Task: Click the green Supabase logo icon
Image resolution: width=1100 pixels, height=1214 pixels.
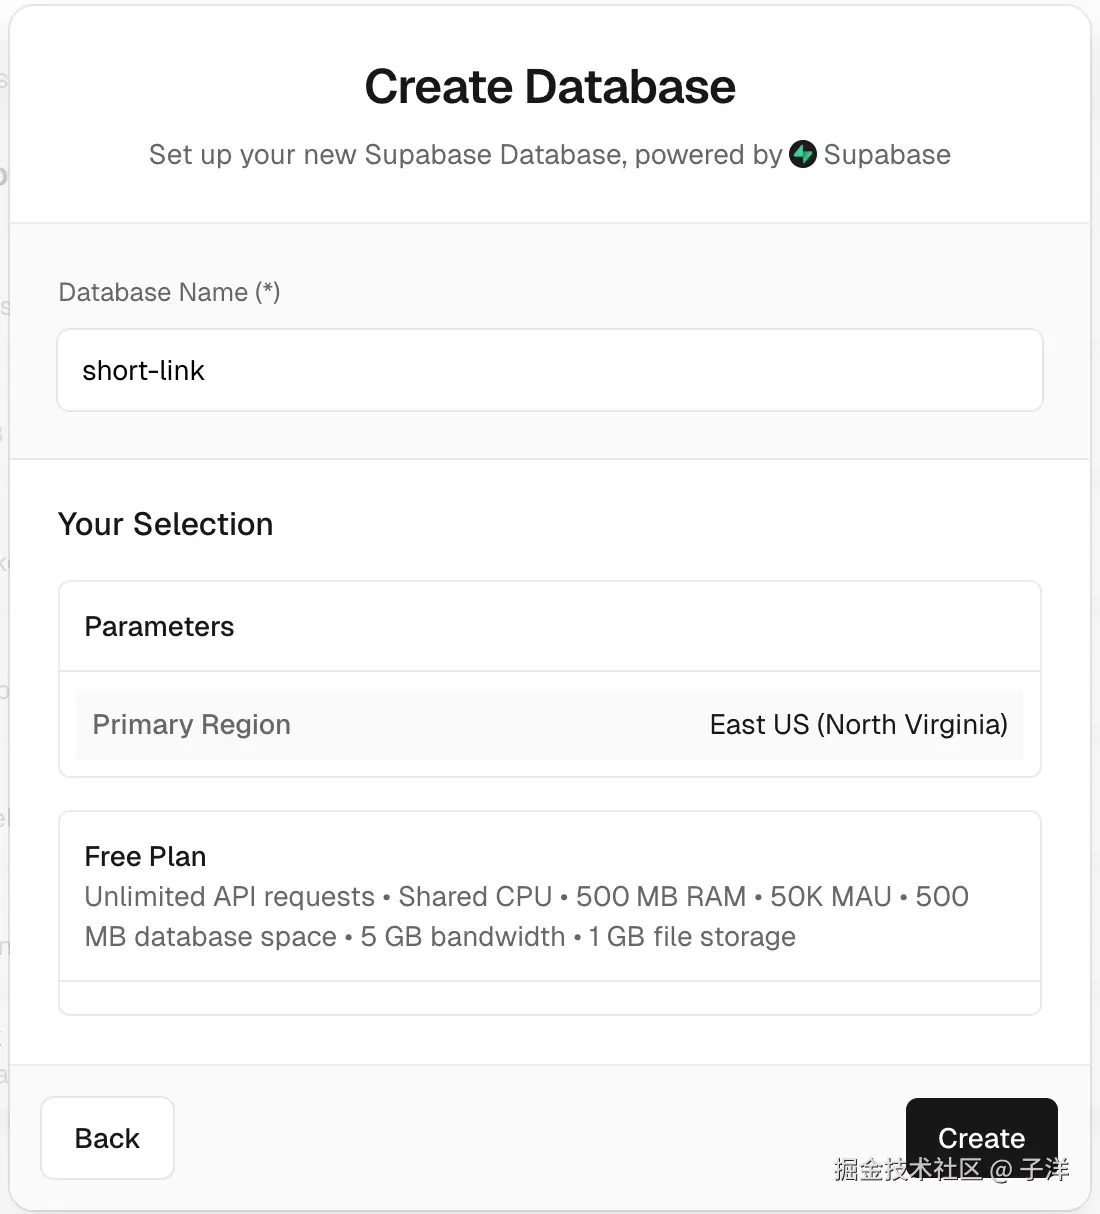Action: point(803,155)
